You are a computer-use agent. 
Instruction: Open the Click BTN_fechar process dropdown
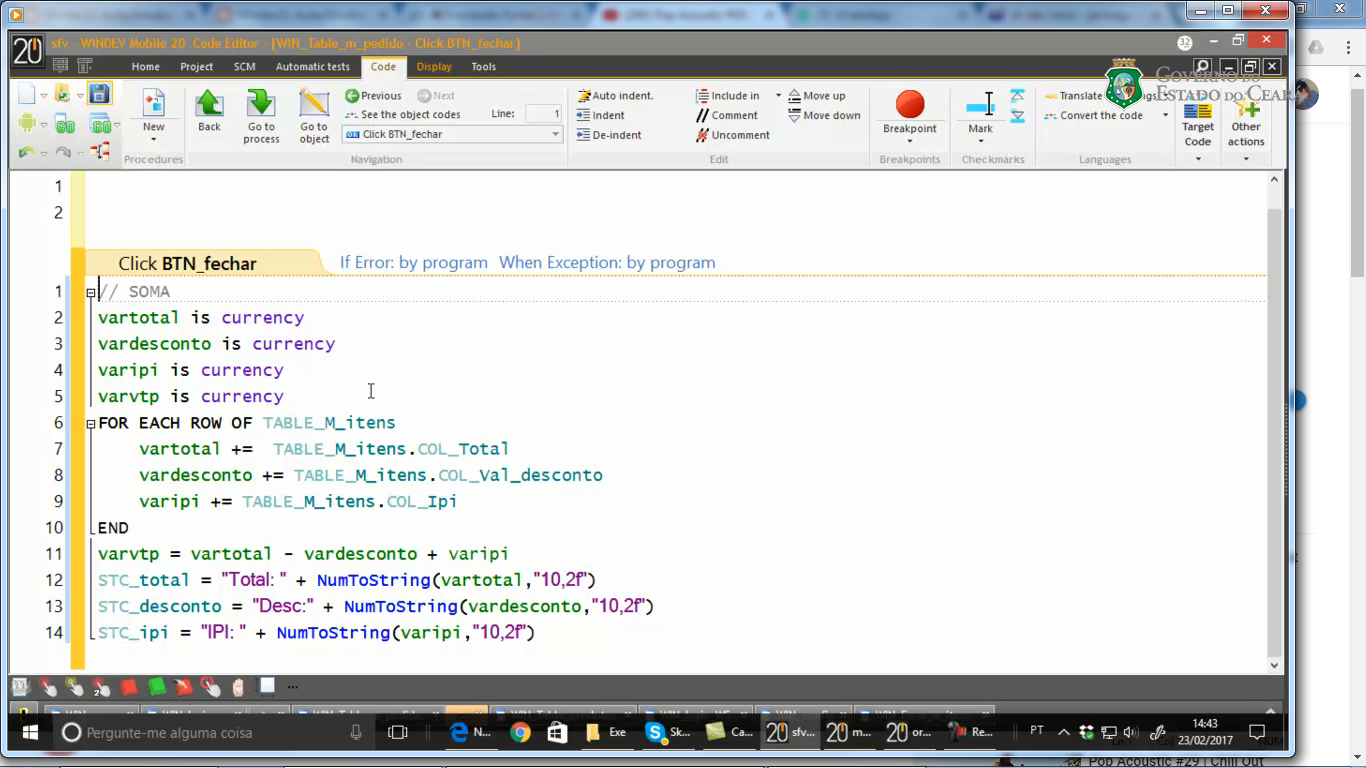[556, 134]
